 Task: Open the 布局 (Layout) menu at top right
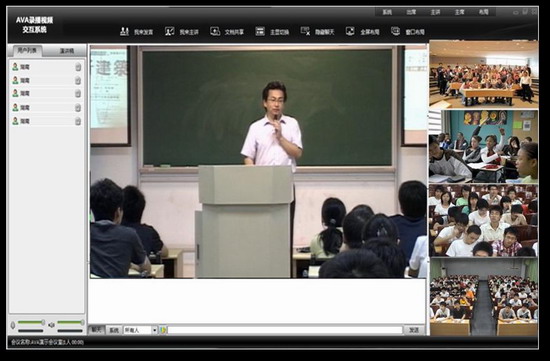pyautogui.click(x=483, y=12)
